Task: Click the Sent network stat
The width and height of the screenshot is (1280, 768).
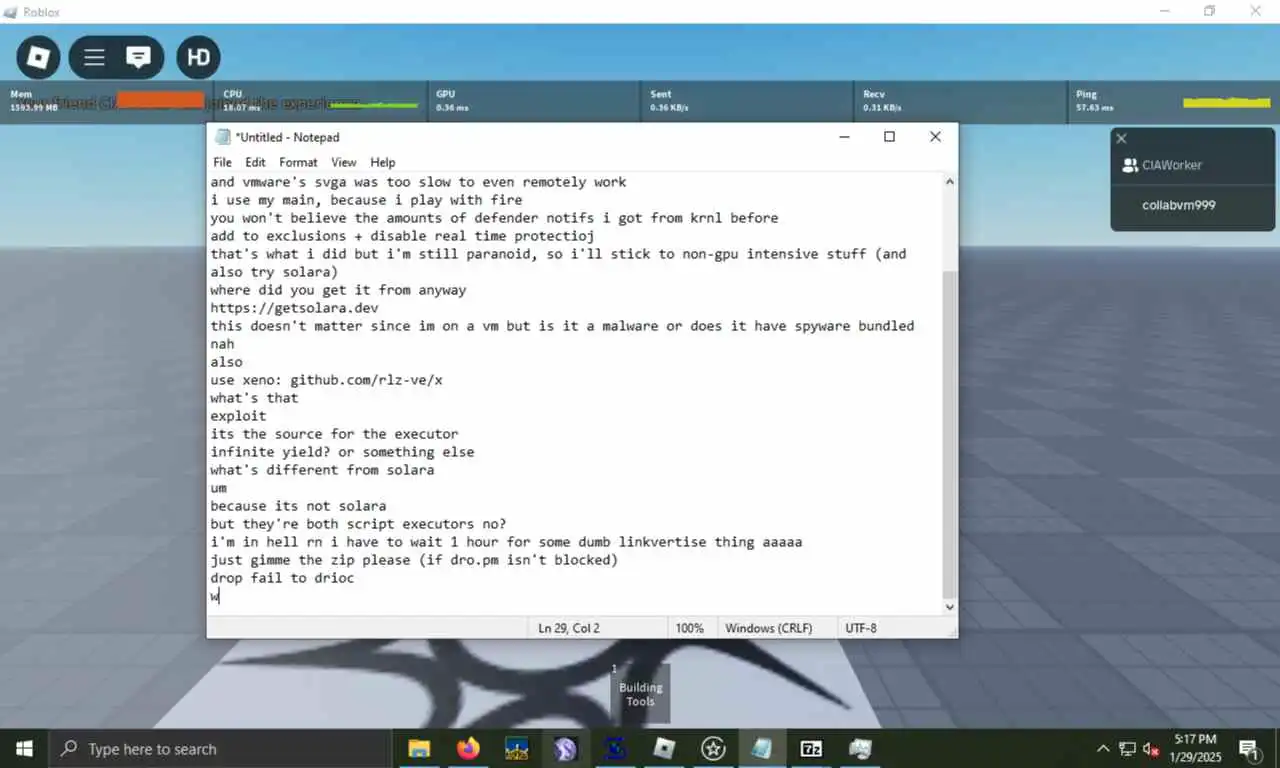Action: click(x=747, y=101)
